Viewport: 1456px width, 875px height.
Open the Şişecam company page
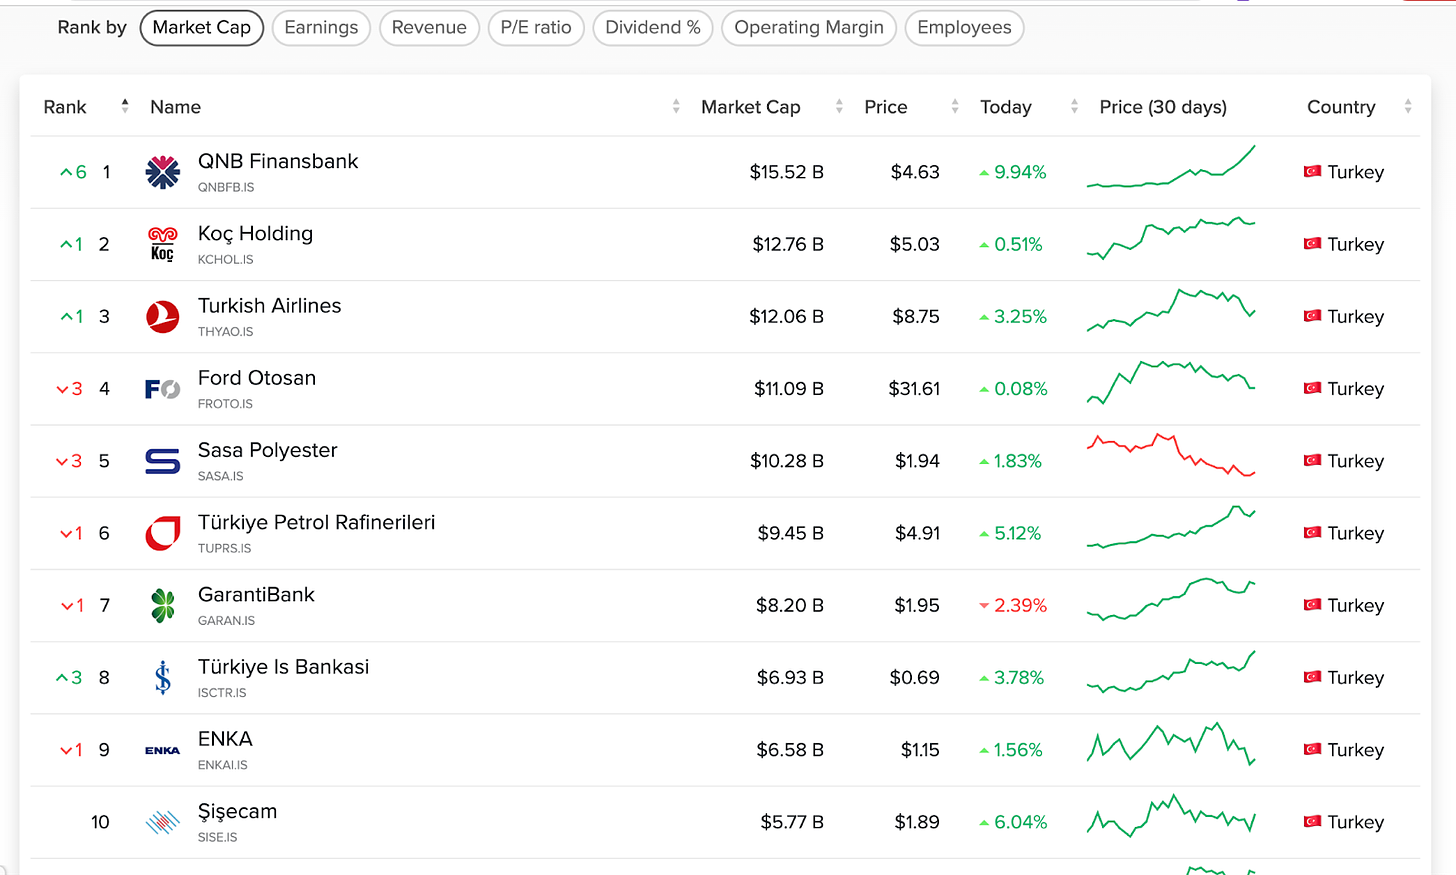click(238, 812)
